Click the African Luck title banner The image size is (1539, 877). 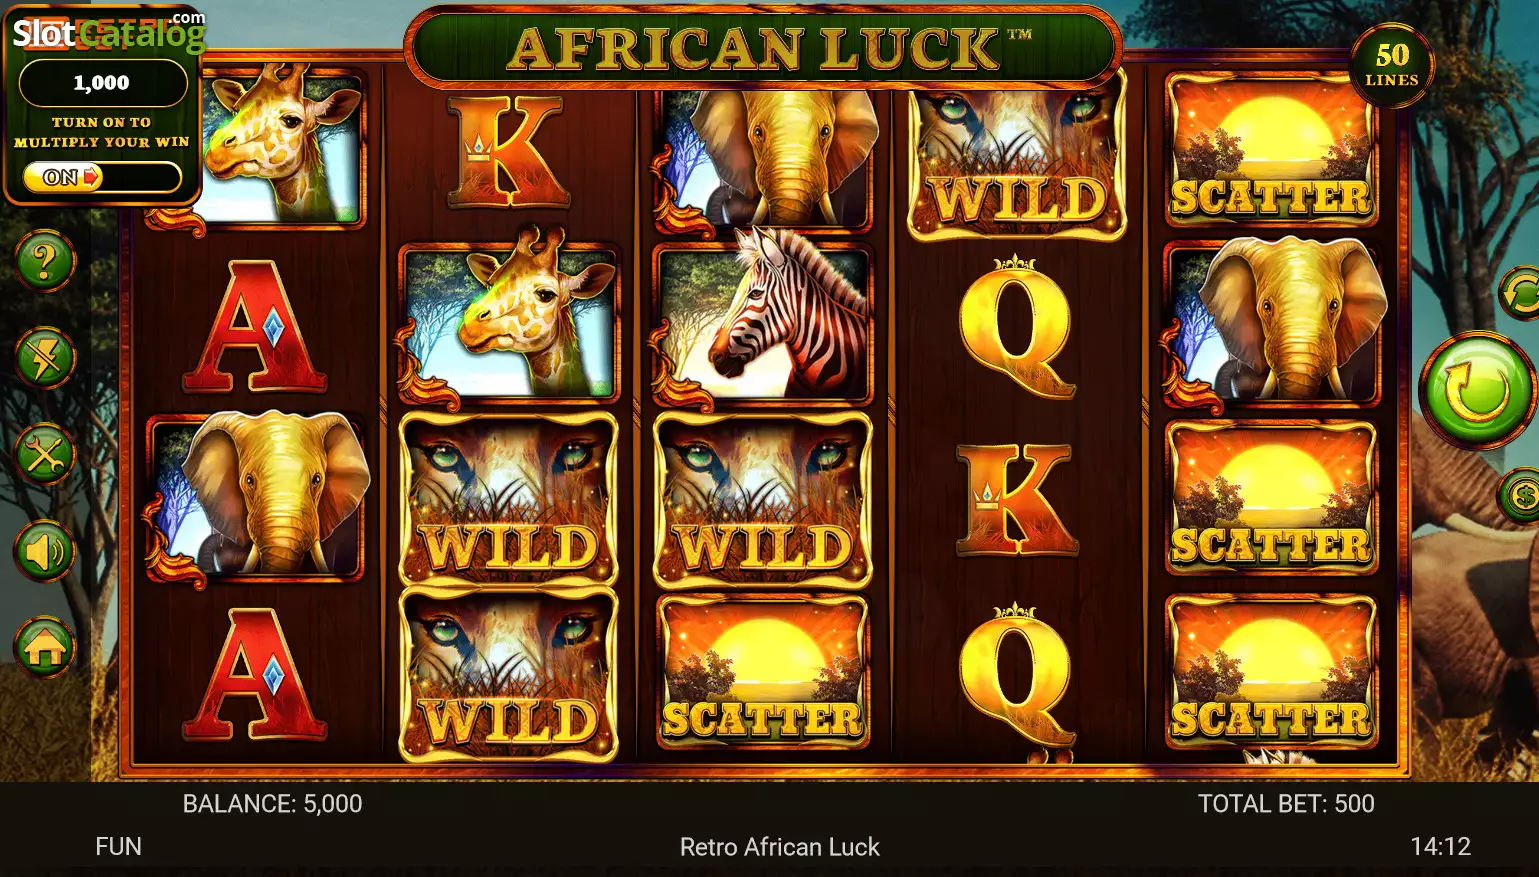tap(763, 48)
